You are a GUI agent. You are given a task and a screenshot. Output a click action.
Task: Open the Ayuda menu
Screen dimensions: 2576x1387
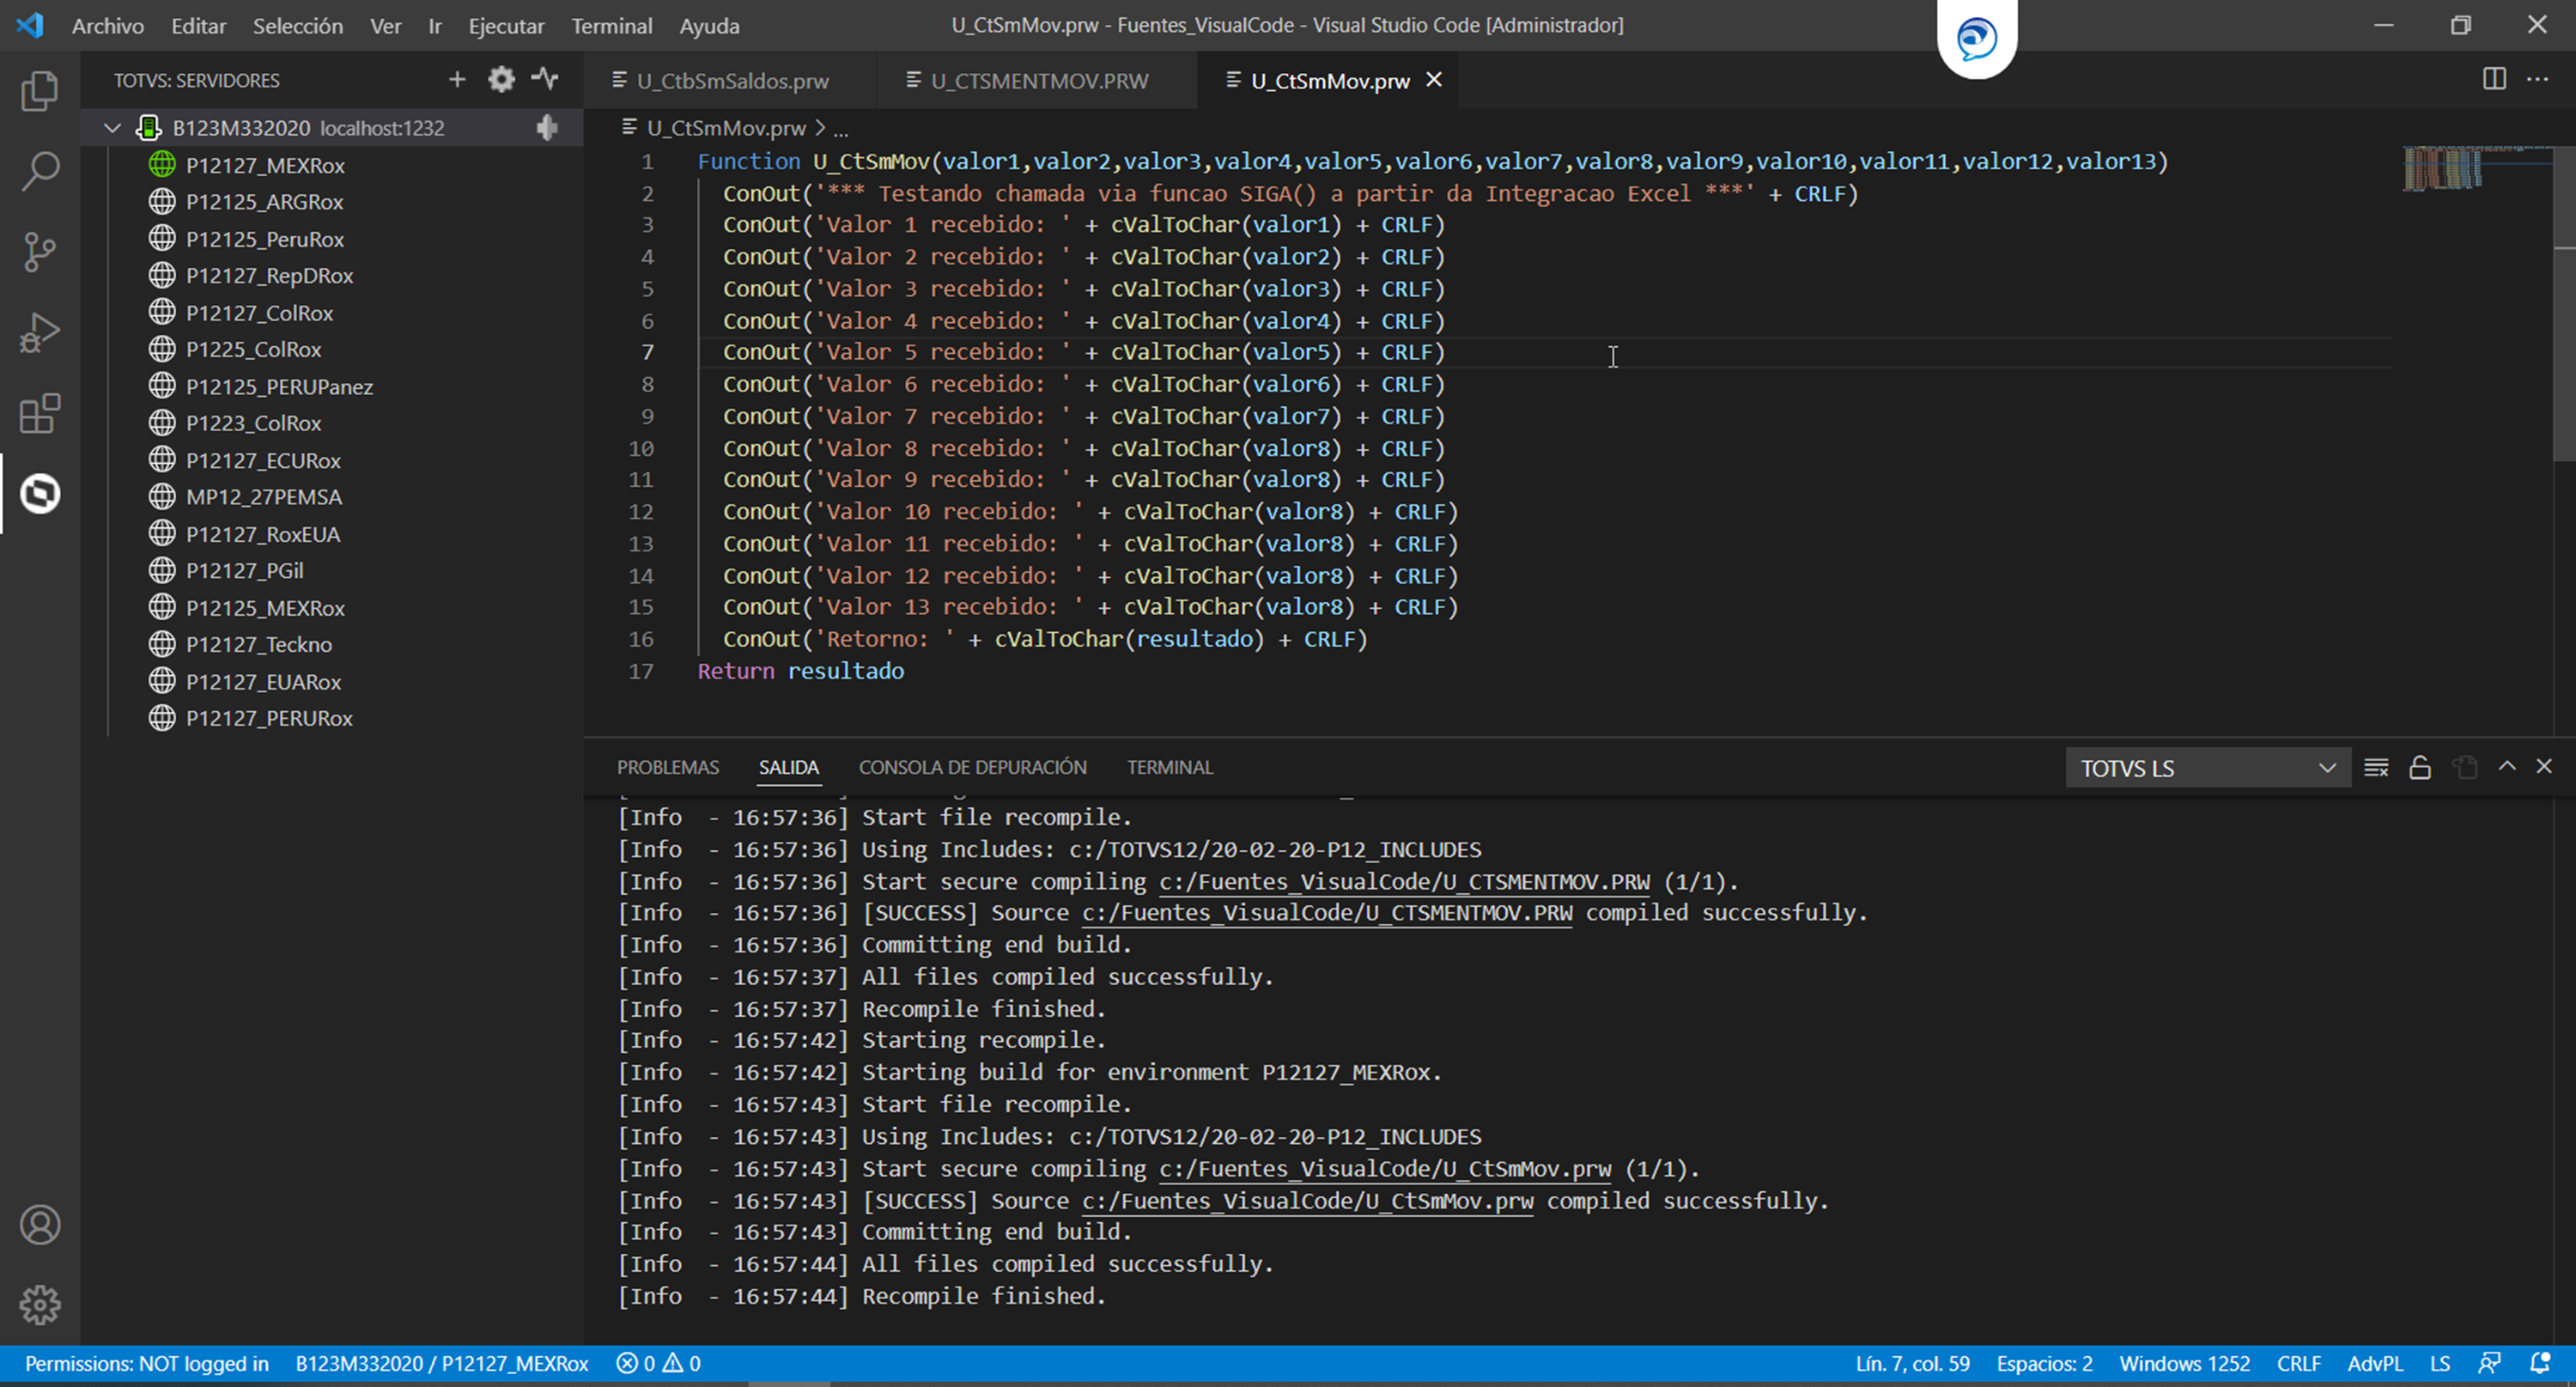[709, 25]
